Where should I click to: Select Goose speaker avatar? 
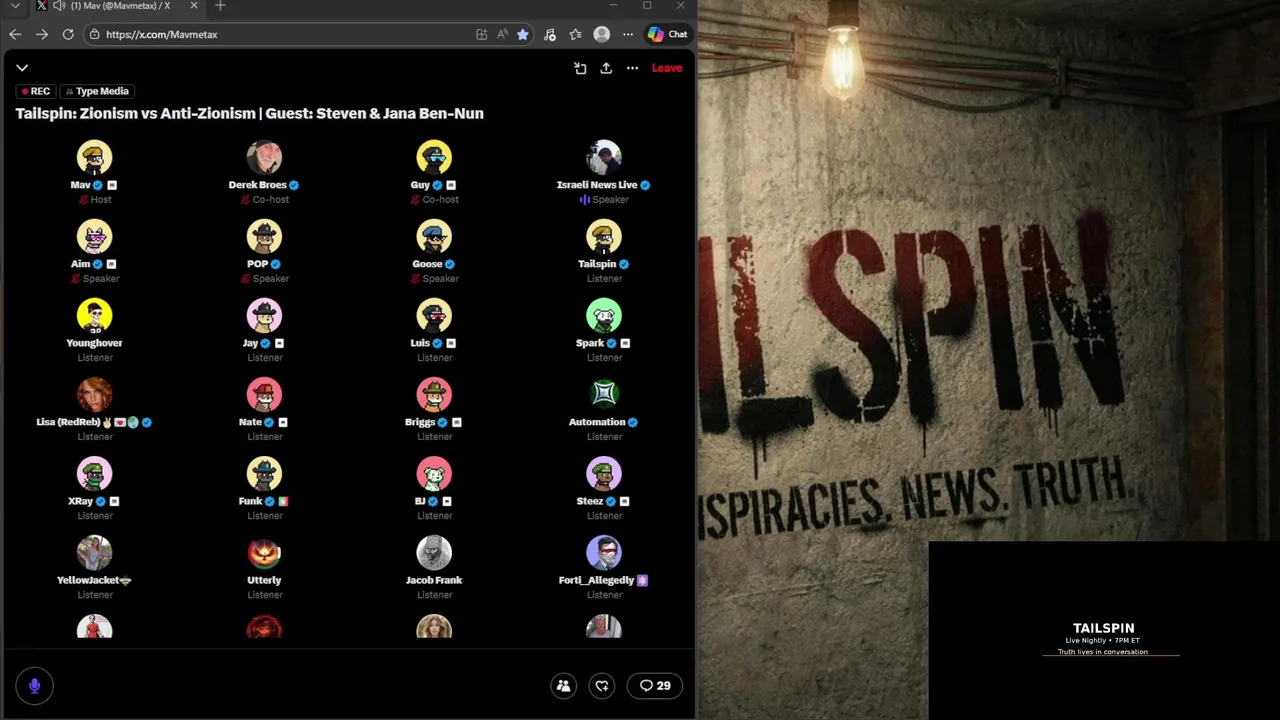434,237
